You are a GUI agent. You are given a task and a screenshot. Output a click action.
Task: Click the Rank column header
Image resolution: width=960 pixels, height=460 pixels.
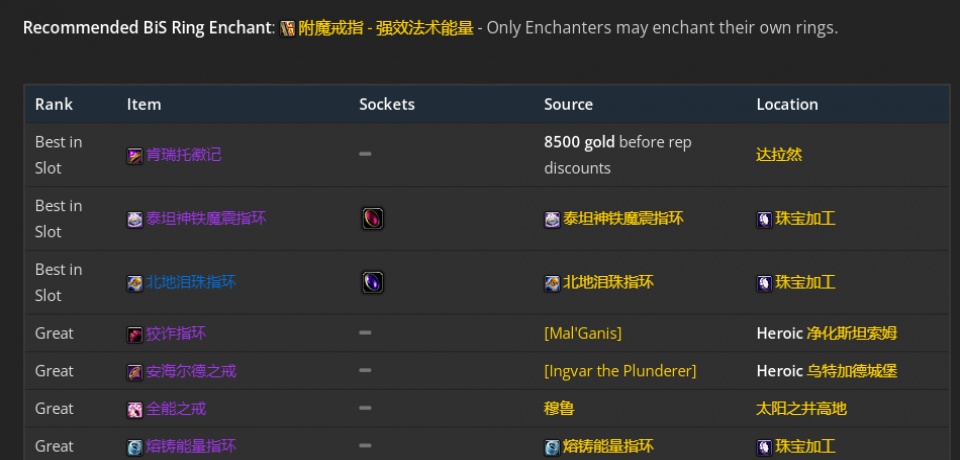point(54,104)
